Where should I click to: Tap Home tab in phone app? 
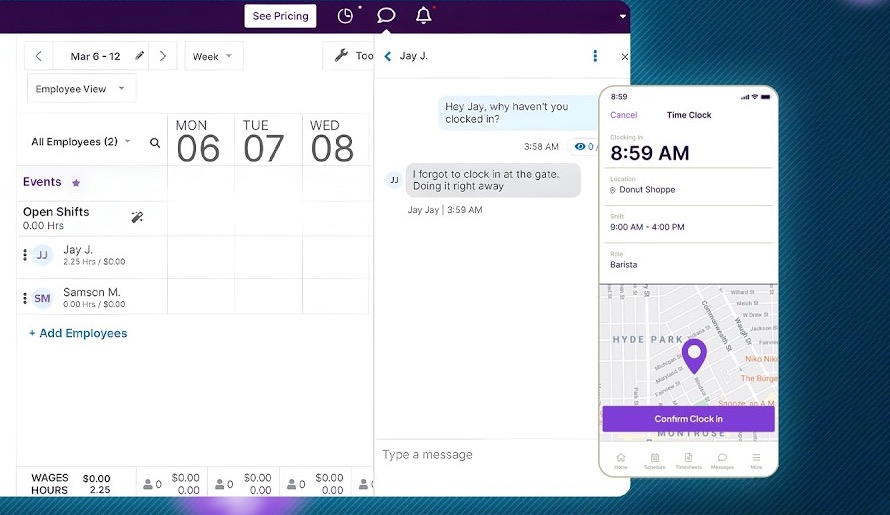tap(621, 460)
